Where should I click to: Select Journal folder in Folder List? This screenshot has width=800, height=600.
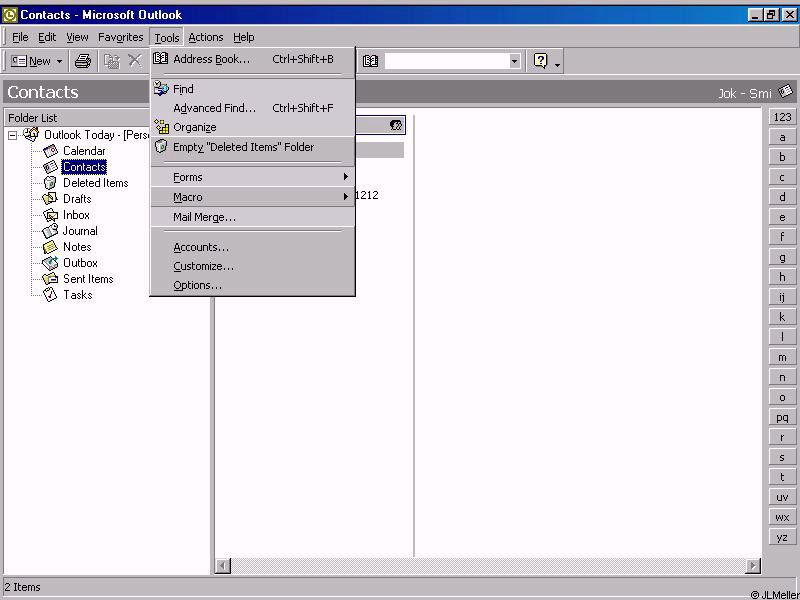80,231
